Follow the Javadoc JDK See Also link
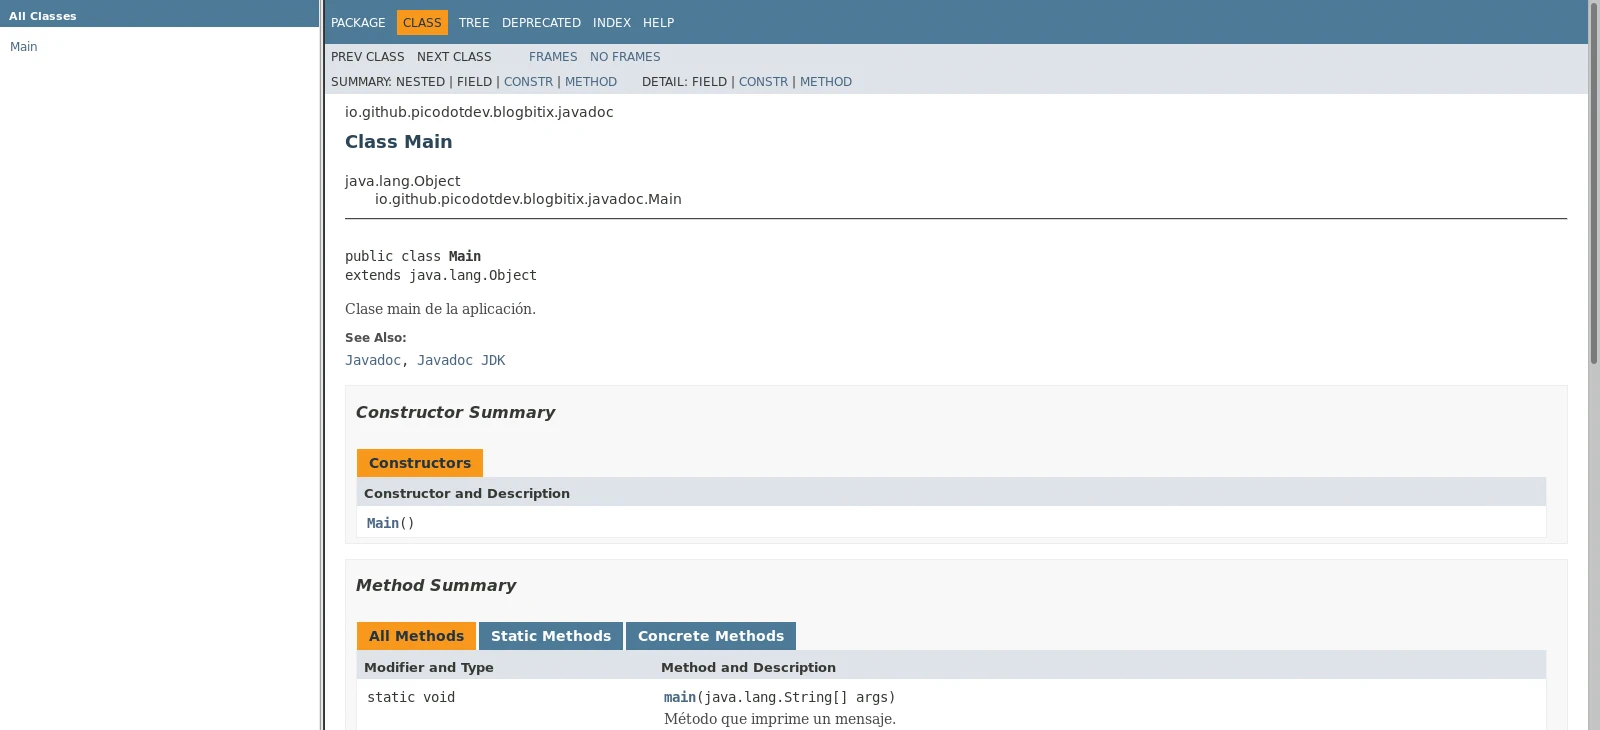This screenshot has width=1600, height=730. (461, 360)
